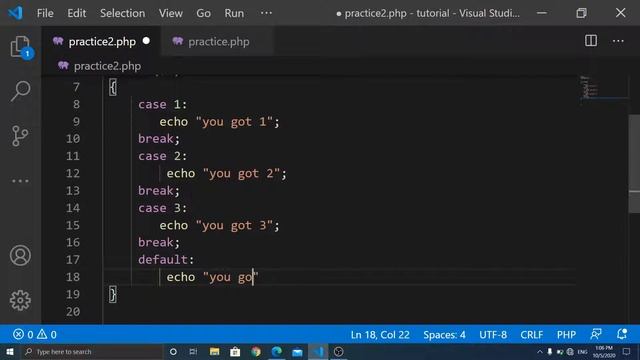Click unsaved dot on practice2.php tab

(146, 41)
